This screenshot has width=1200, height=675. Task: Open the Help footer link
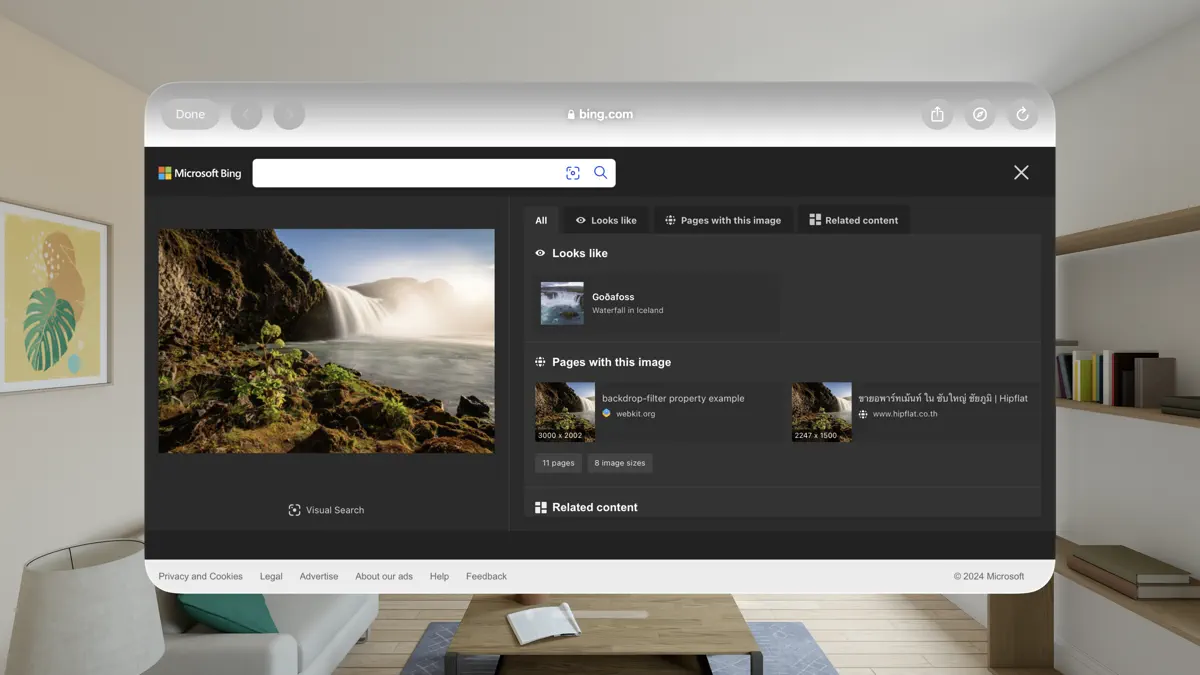pyautogui.click(x=439, y=576)
